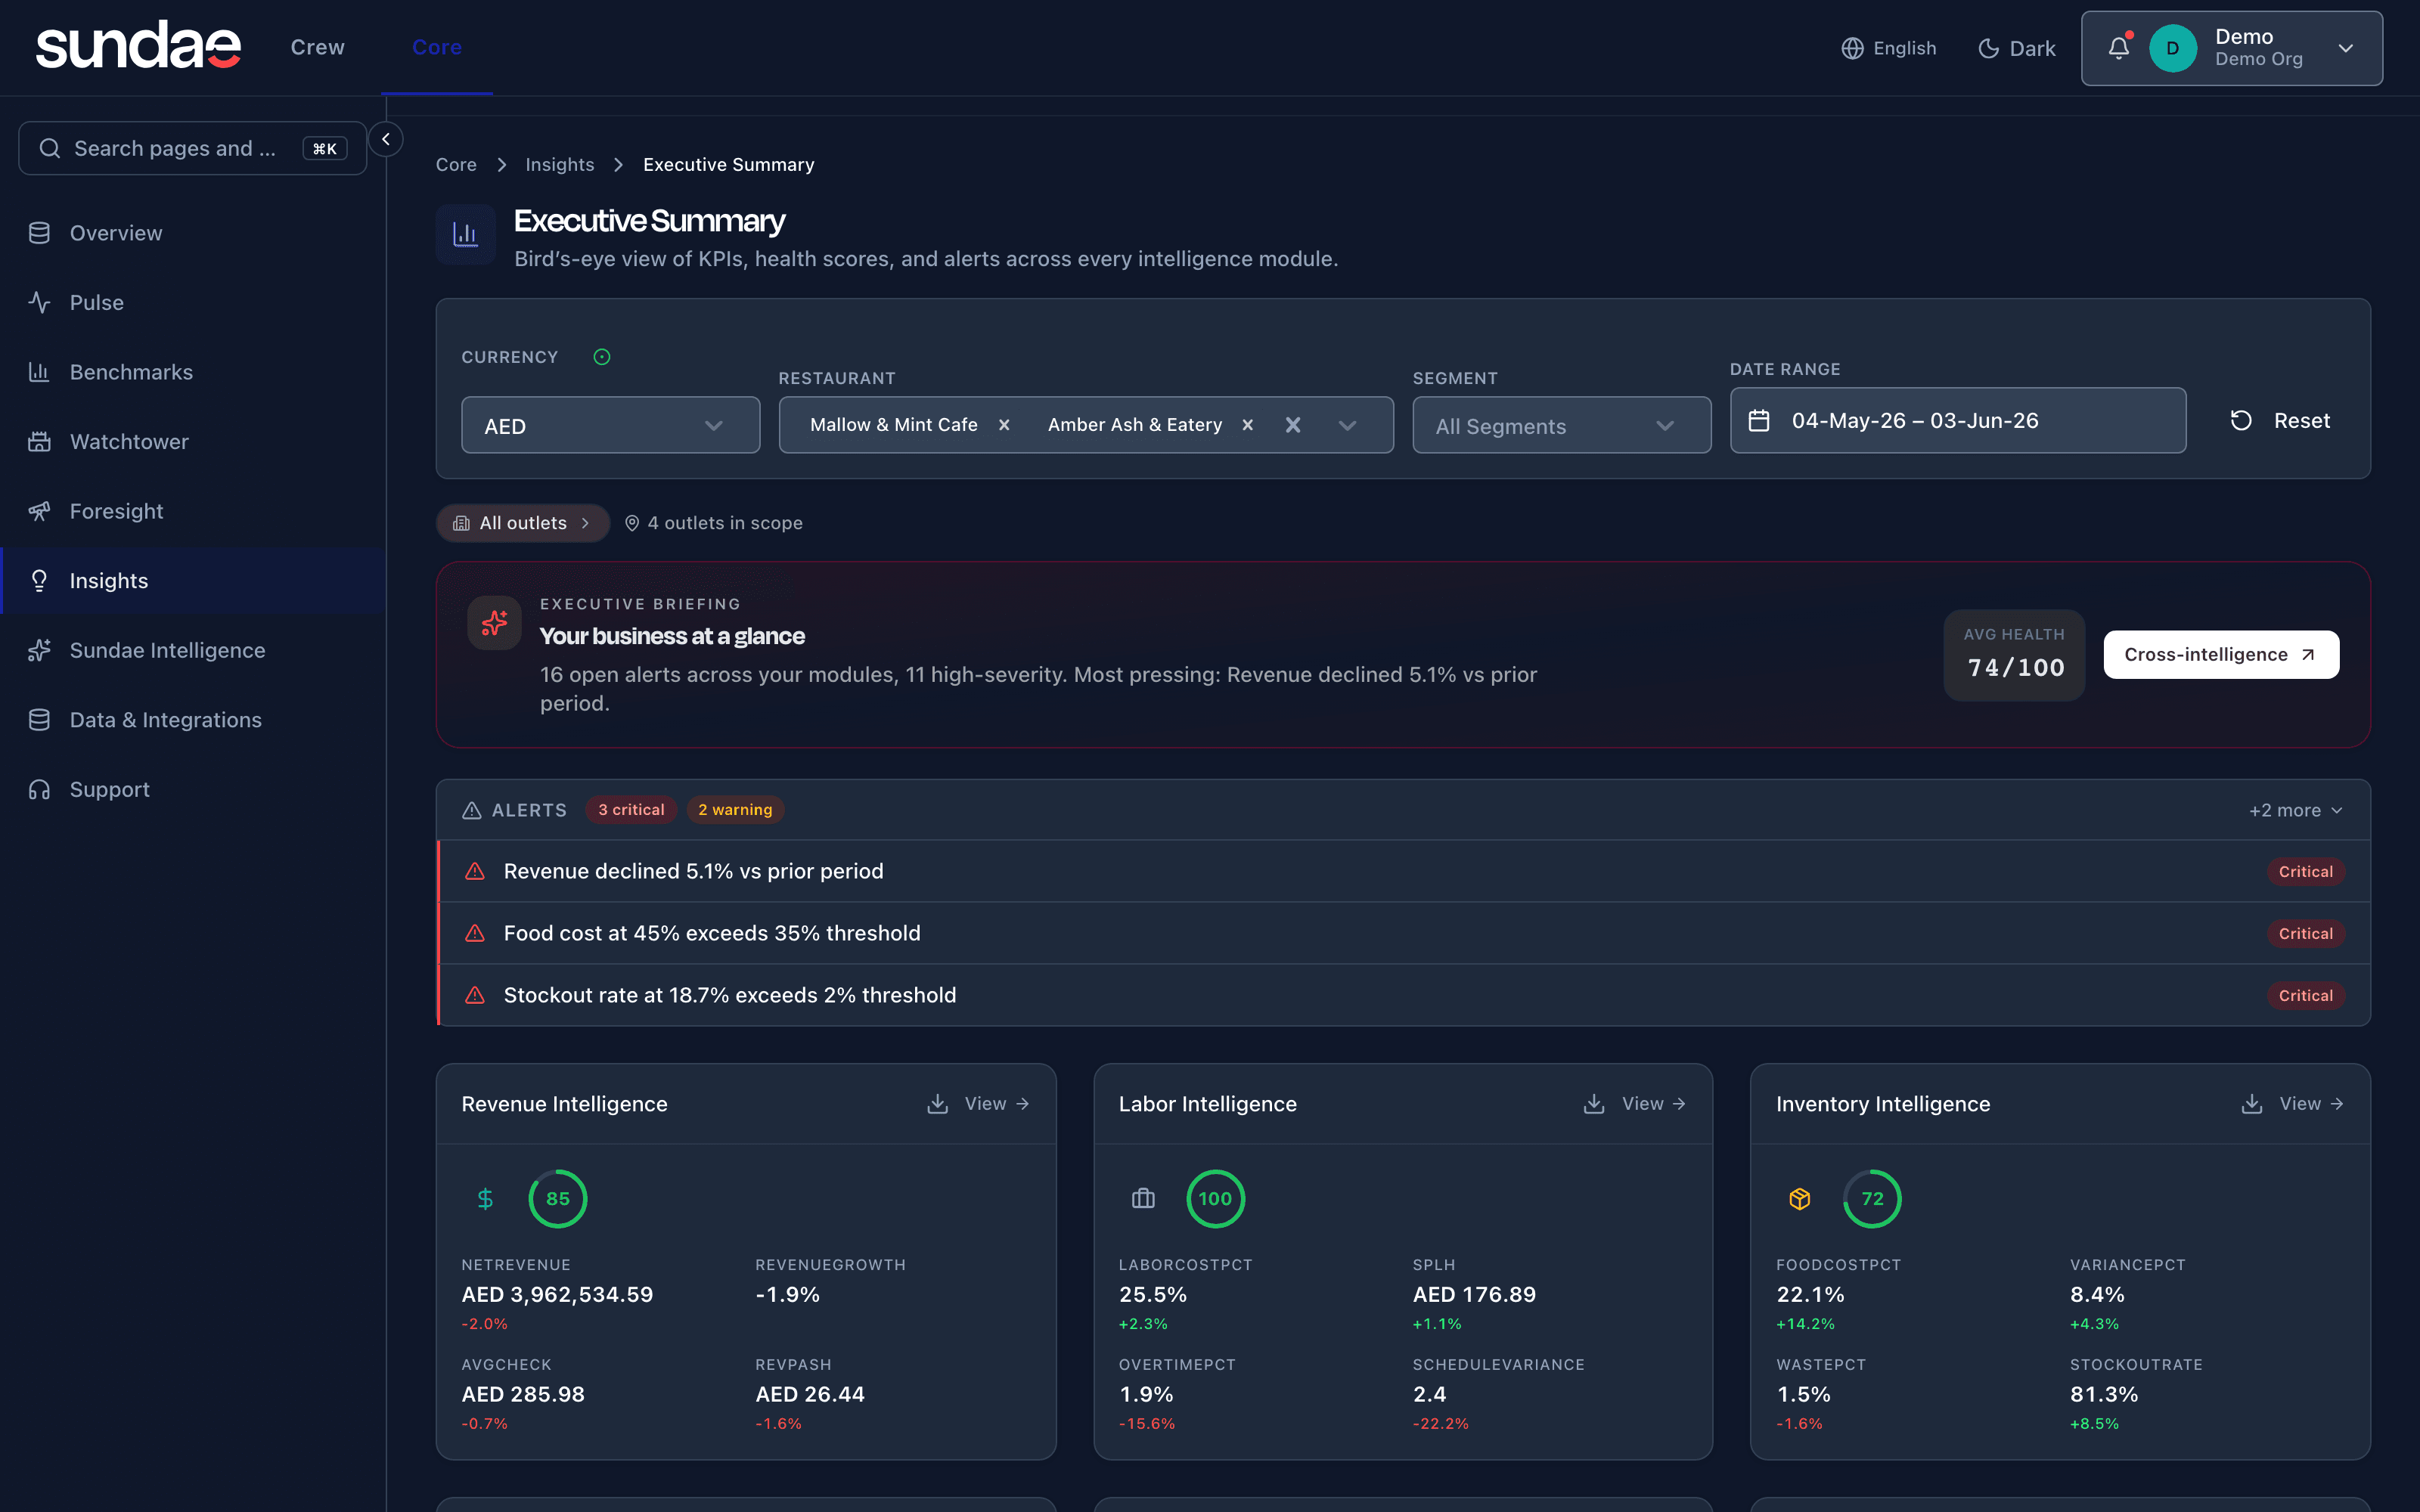Click the Executive Briefing sparkle icon

[494, 623]
